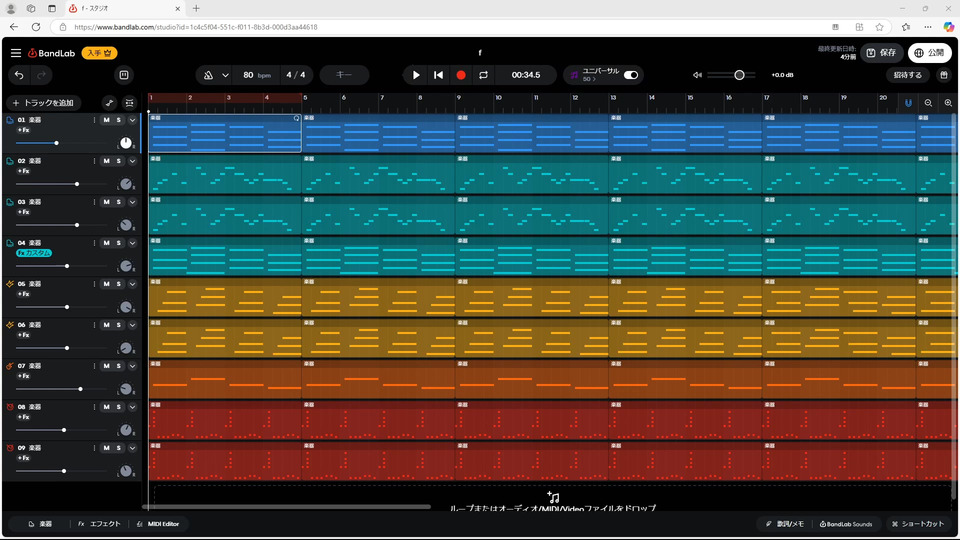Refresh the browser page

(x=36, y=27)
